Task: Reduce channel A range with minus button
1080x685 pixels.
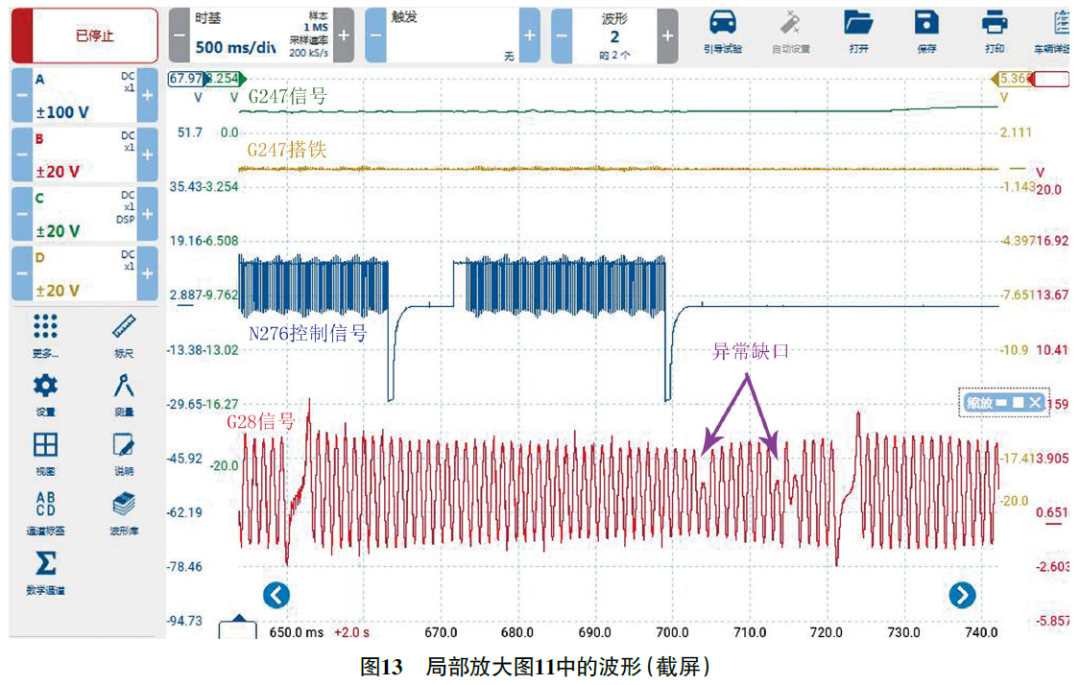Action: 21,95
